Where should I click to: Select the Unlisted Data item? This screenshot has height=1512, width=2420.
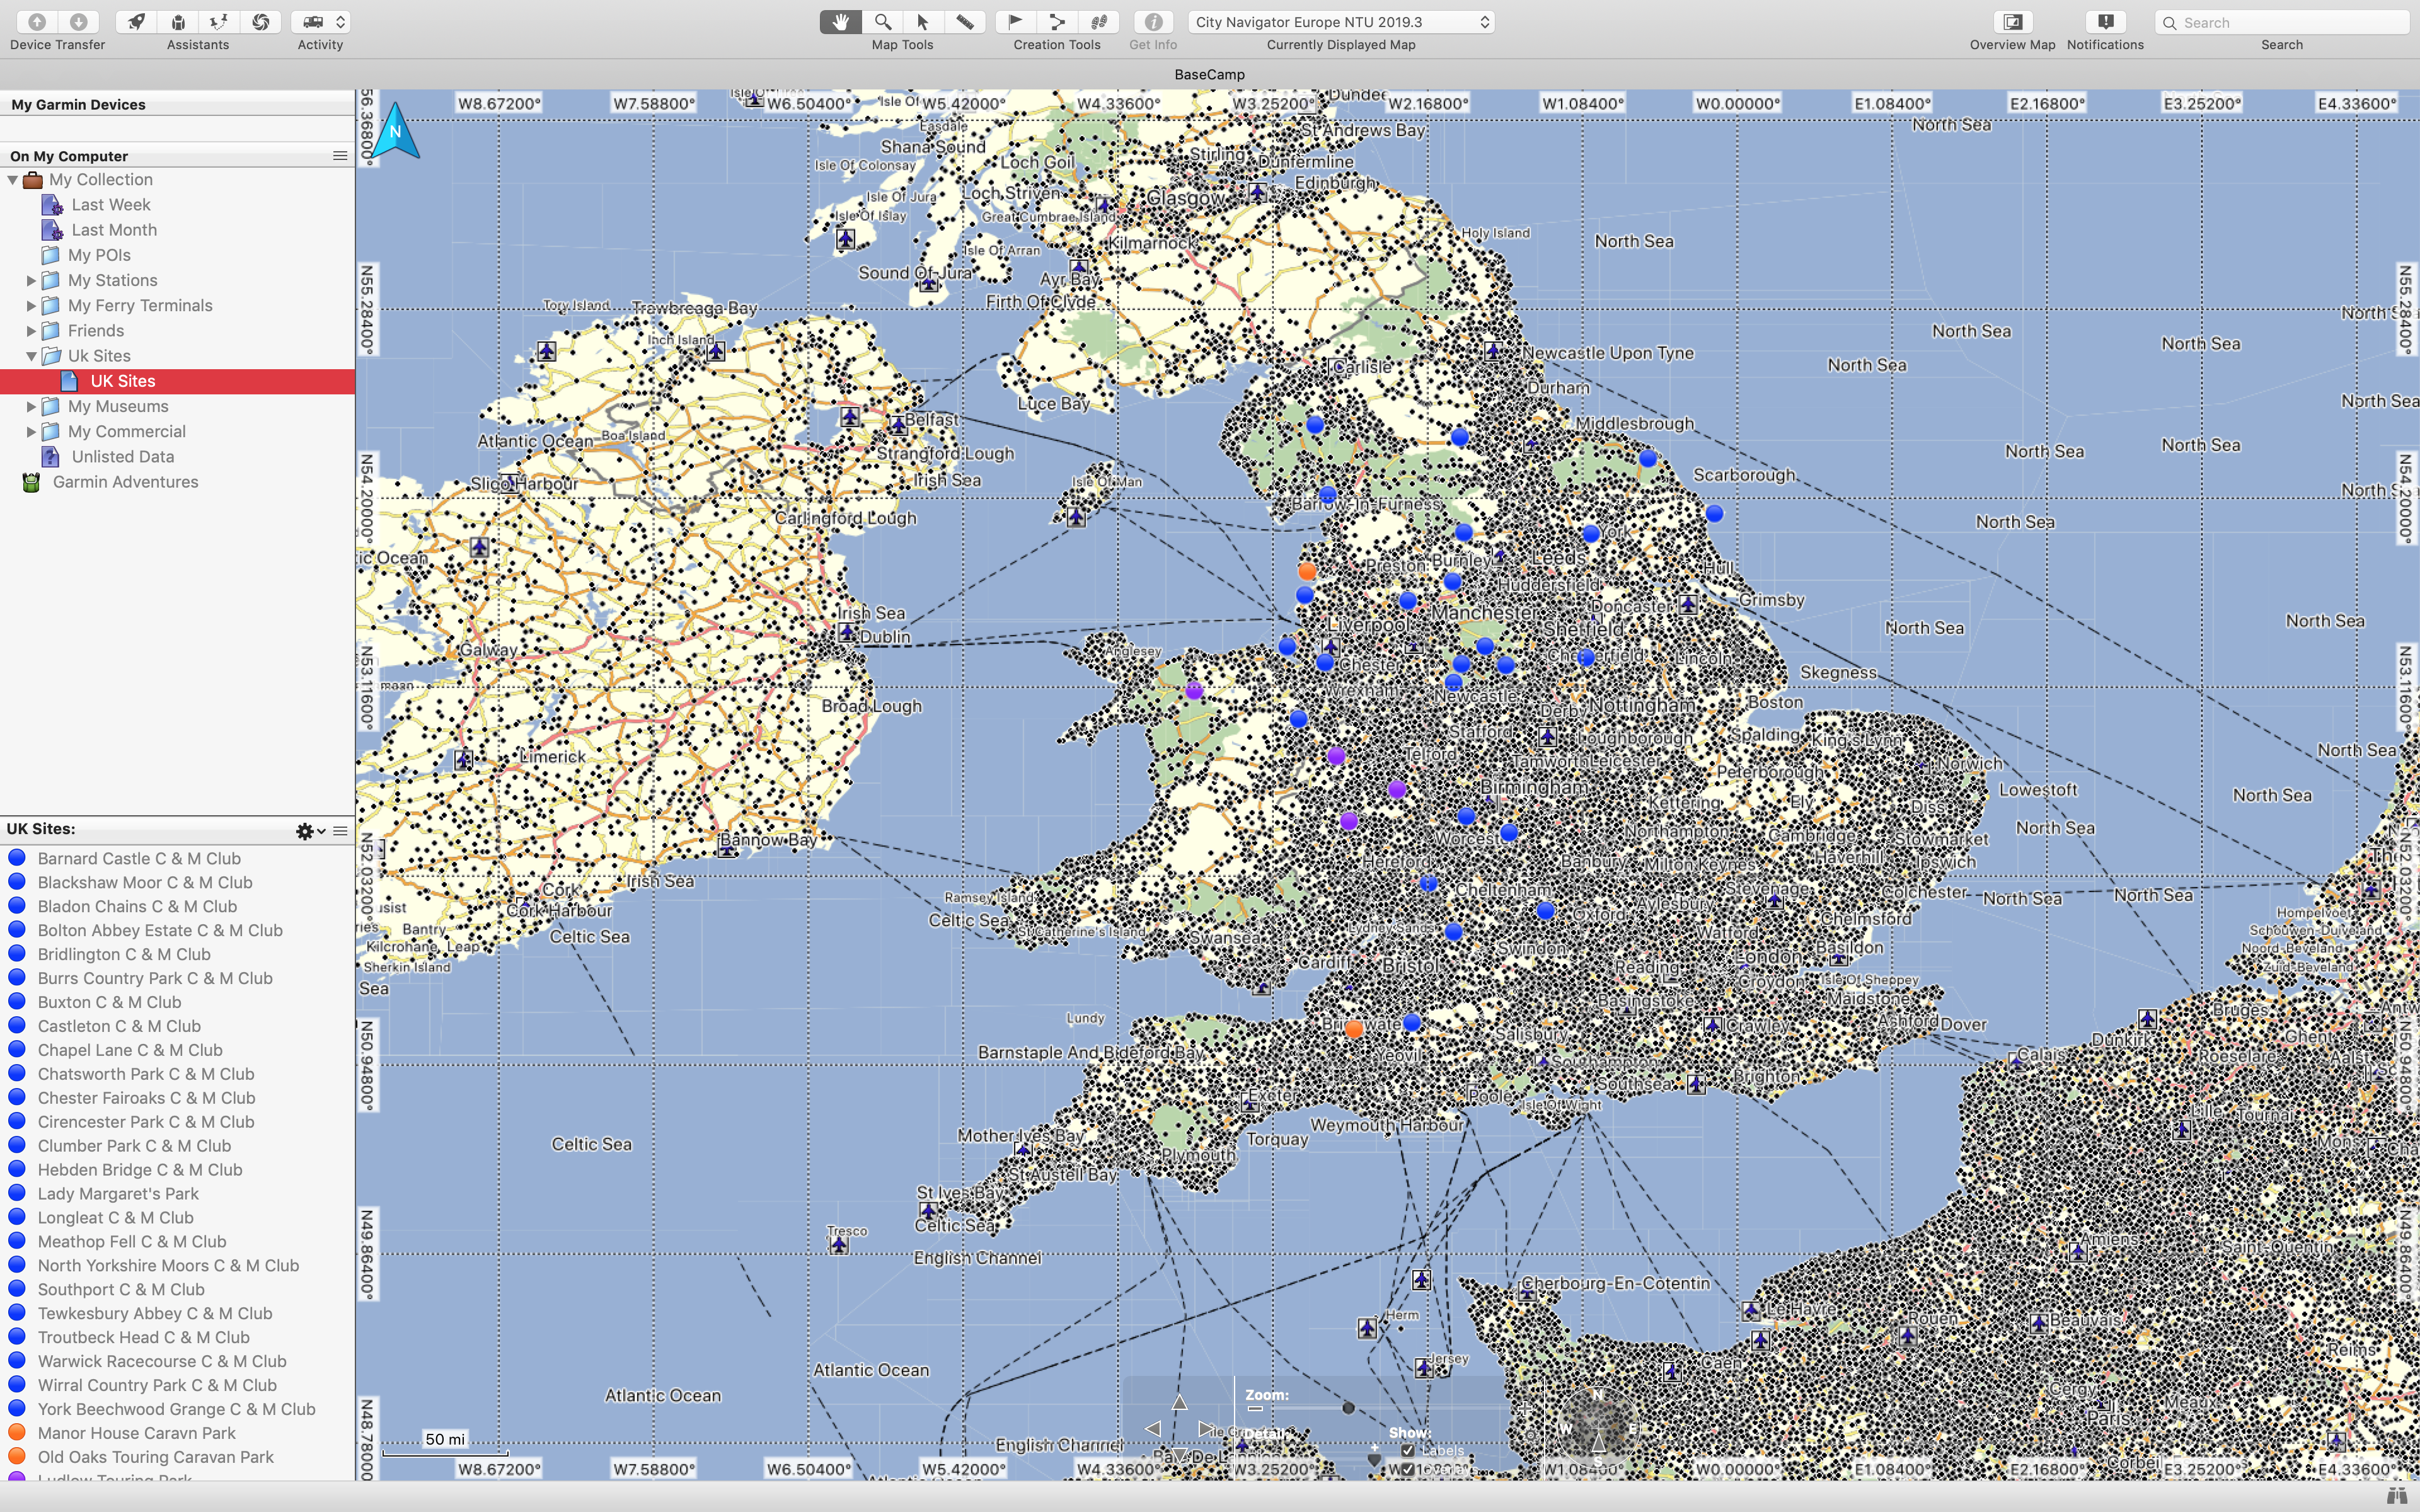point(122,456)
